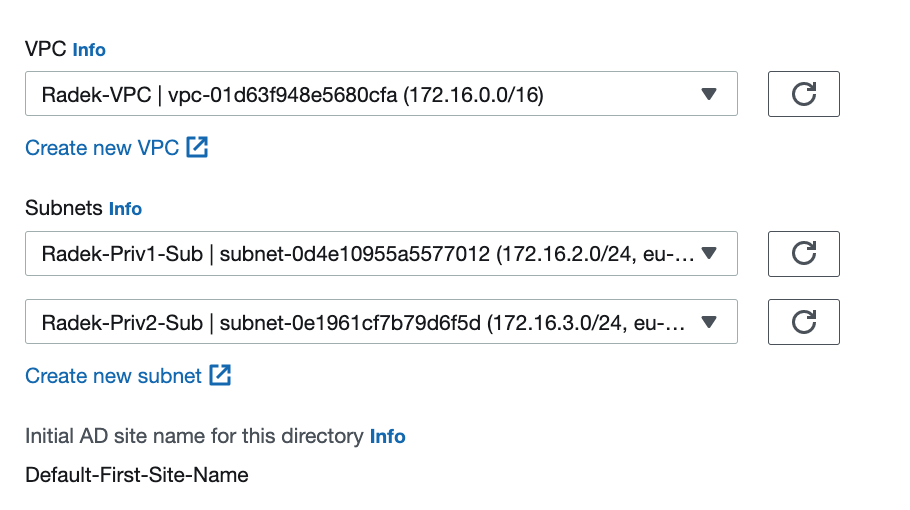Open the Info link next to Subnets
The width and height of the screenshot is (910, 510).
click(x=125, y=209)
